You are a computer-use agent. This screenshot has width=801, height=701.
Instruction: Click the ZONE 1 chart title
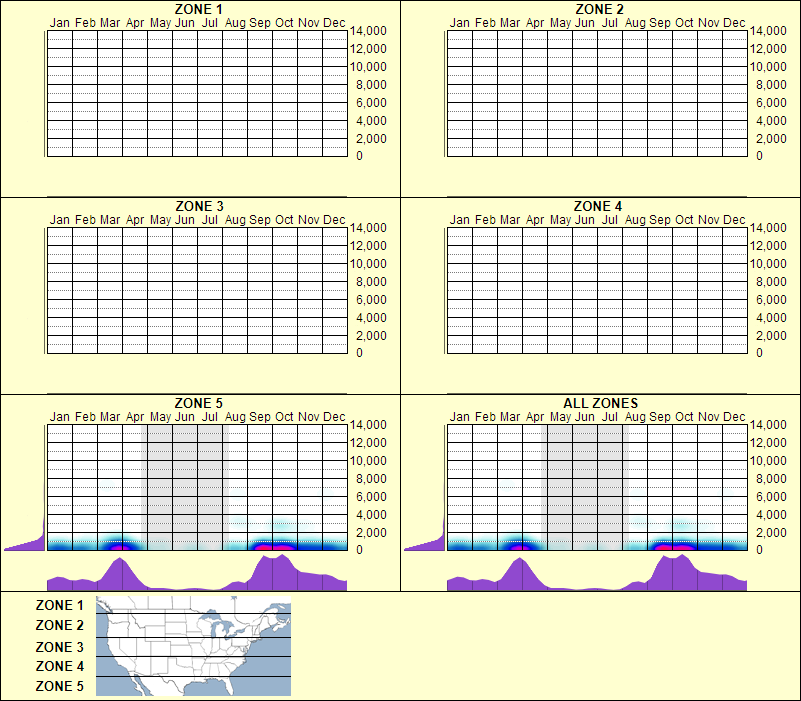(199, 10)
